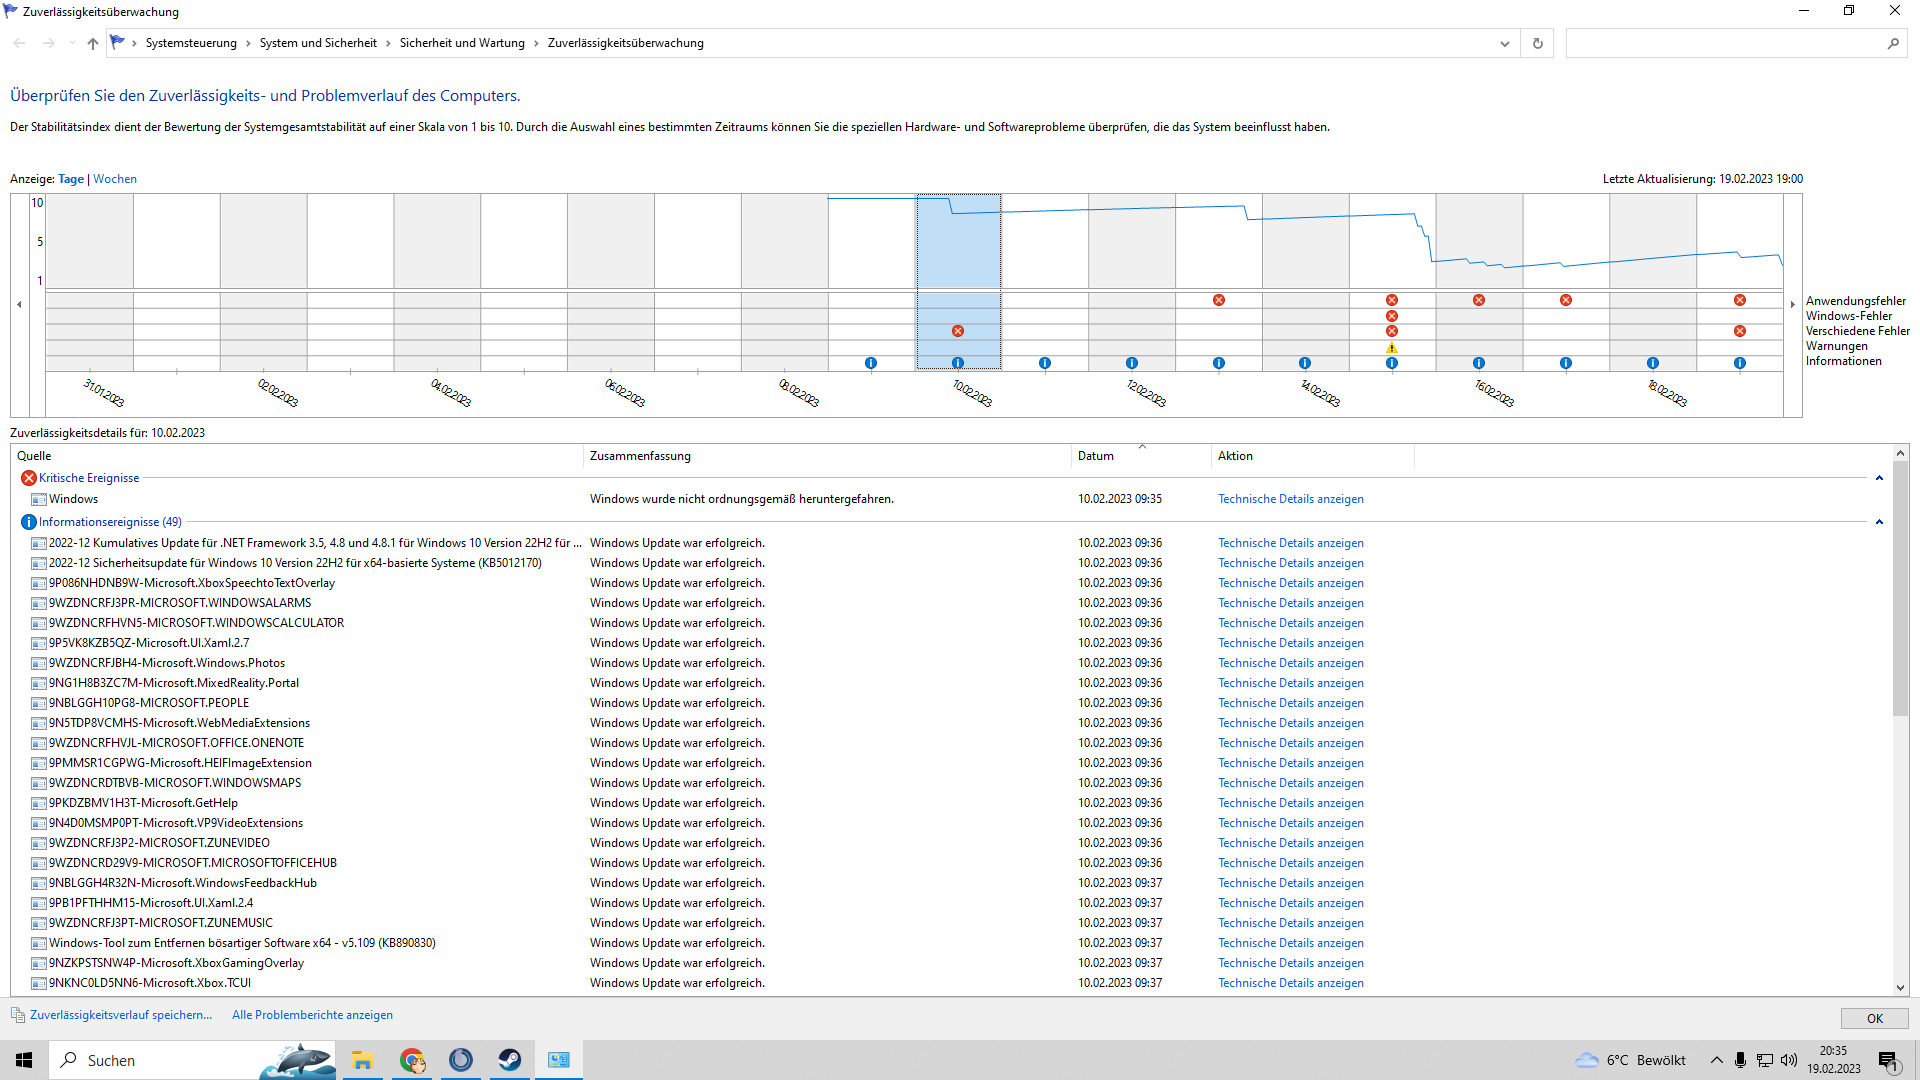
Task: Open Steam from the taskbar
Action: (x=510, y=1060)
